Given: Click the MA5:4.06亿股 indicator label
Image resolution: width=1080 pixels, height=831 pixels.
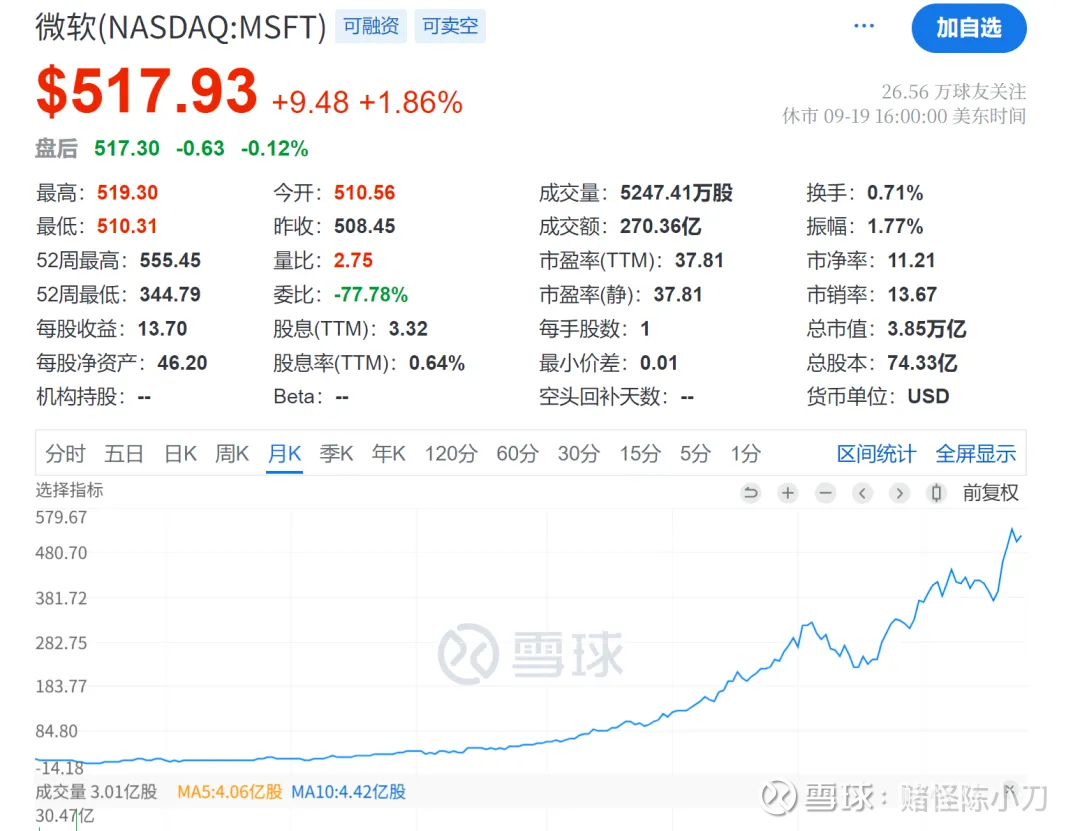Looking at the screenshot, I should coord(229,792).
